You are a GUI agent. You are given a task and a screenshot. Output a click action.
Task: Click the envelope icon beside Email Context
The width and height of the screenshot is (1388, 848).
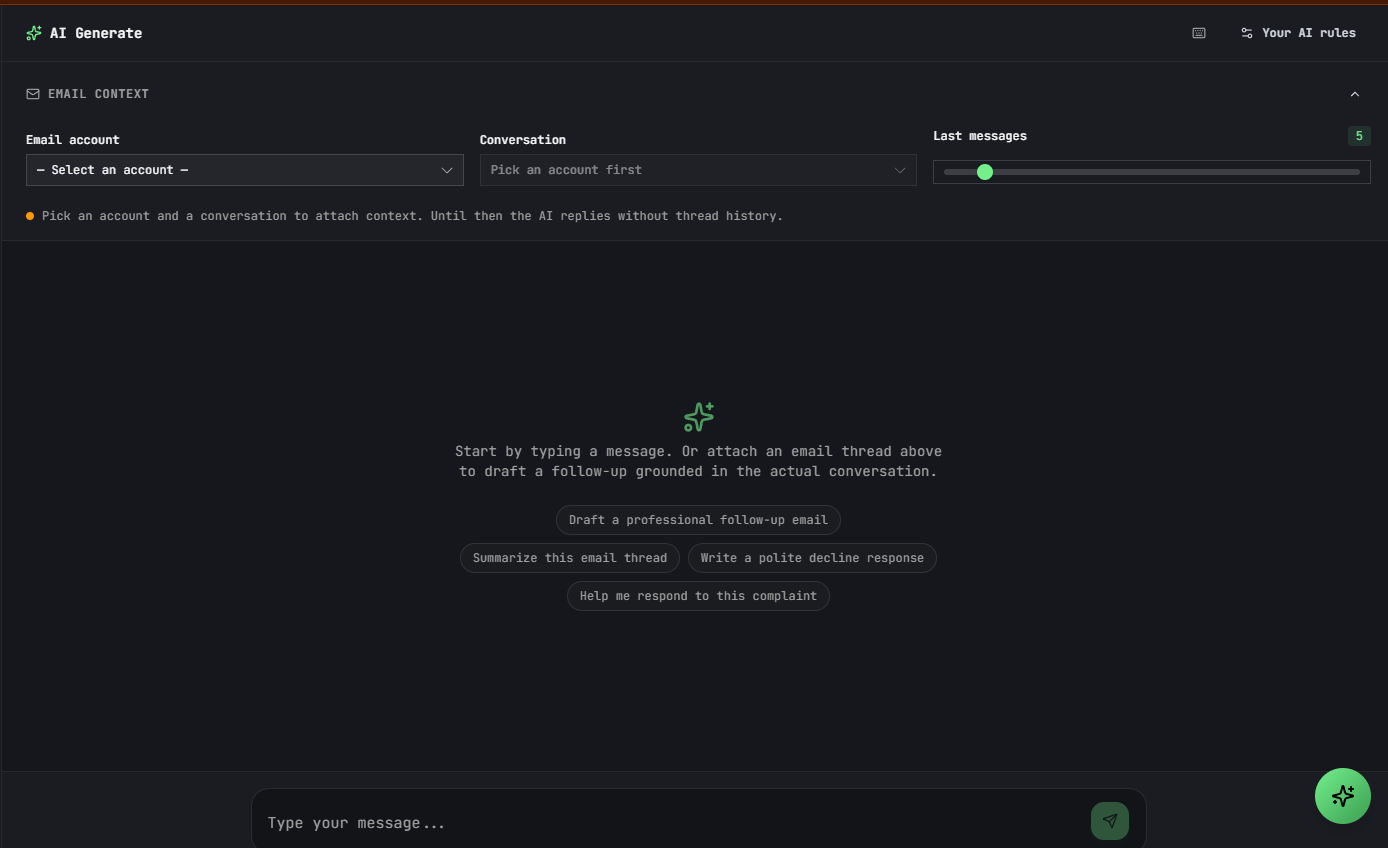pos(33,94)
